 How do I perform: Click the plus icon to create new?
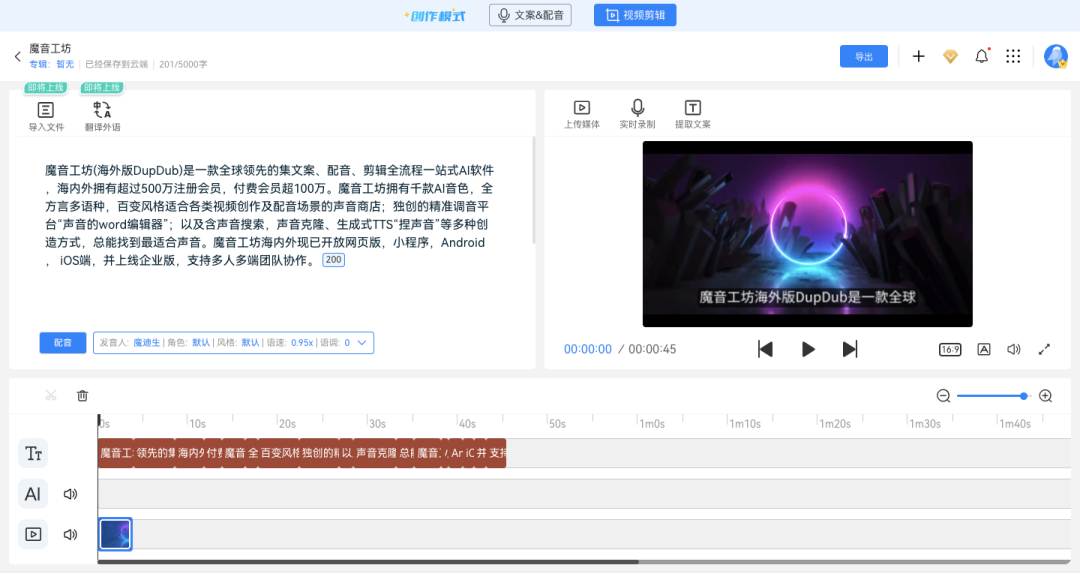(x=918, y=57)
